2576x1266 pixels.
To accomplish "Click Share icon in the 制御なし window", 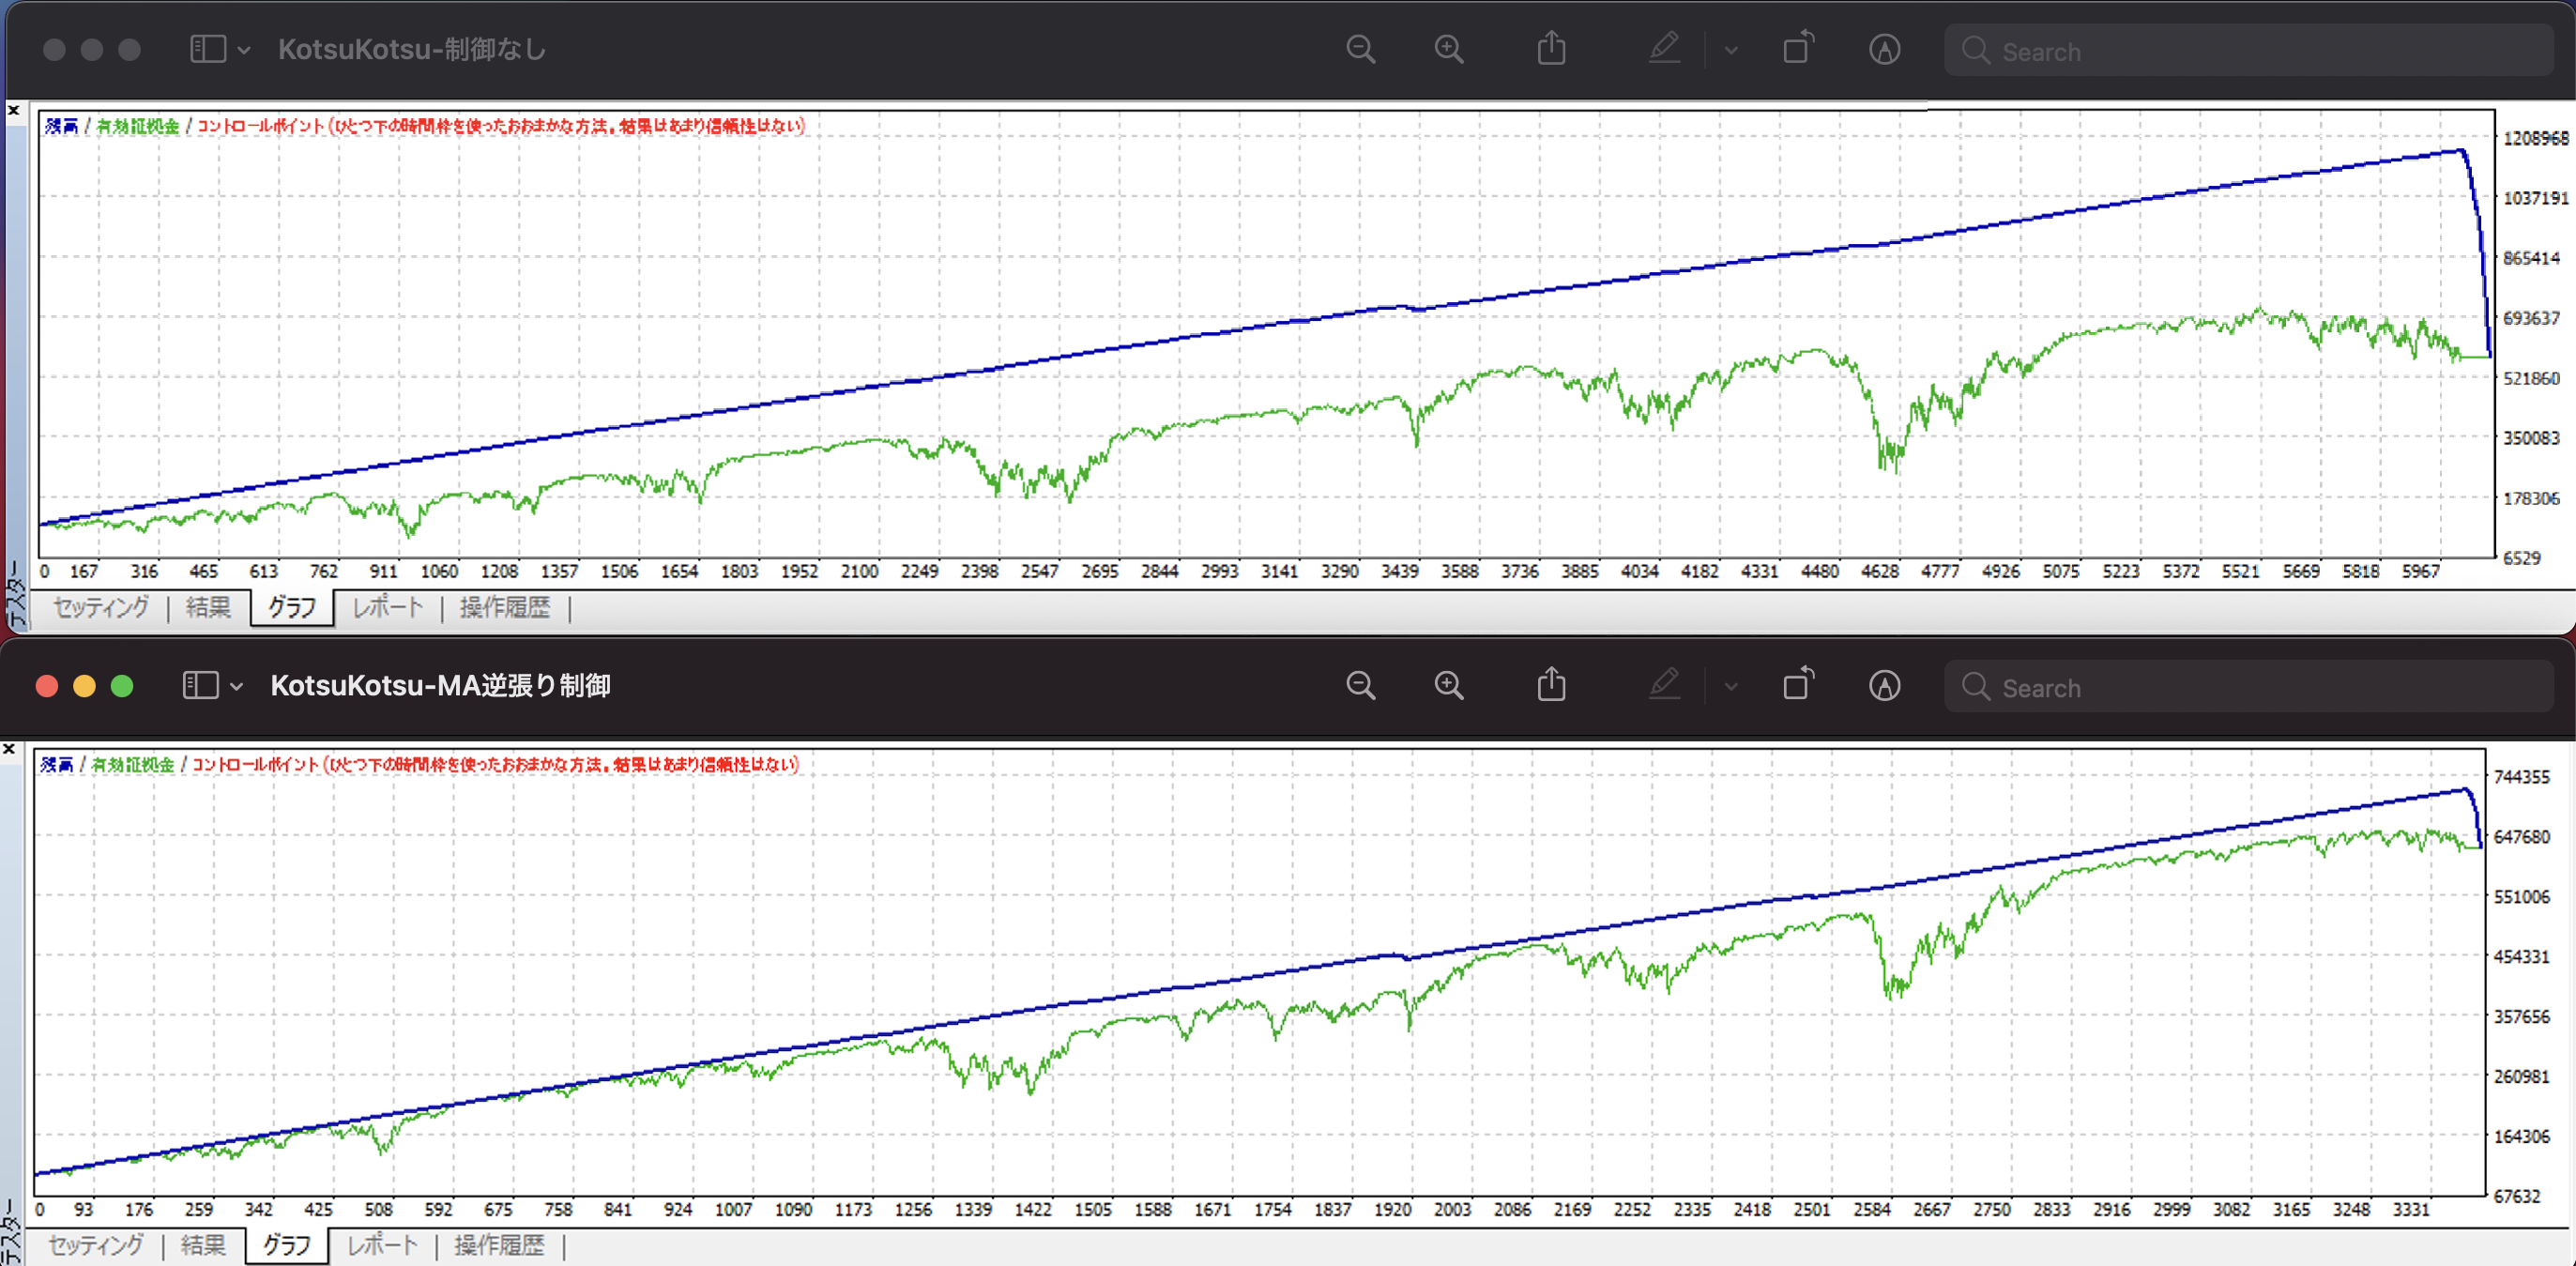I will tap(1551, 48).
